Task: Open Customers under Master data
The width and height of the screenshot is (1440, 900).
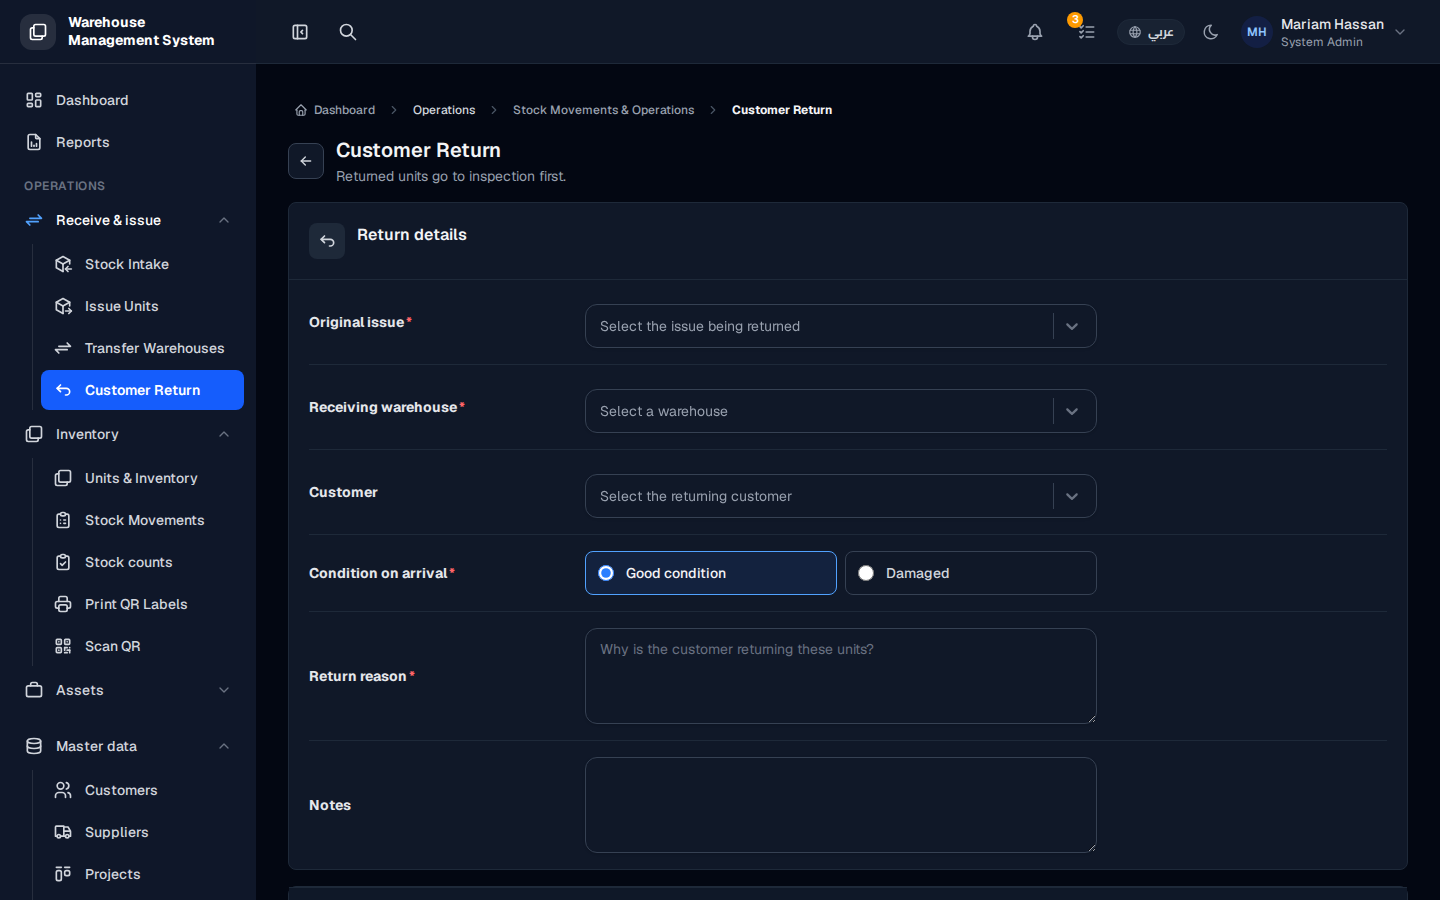Action: coord(142,790)
